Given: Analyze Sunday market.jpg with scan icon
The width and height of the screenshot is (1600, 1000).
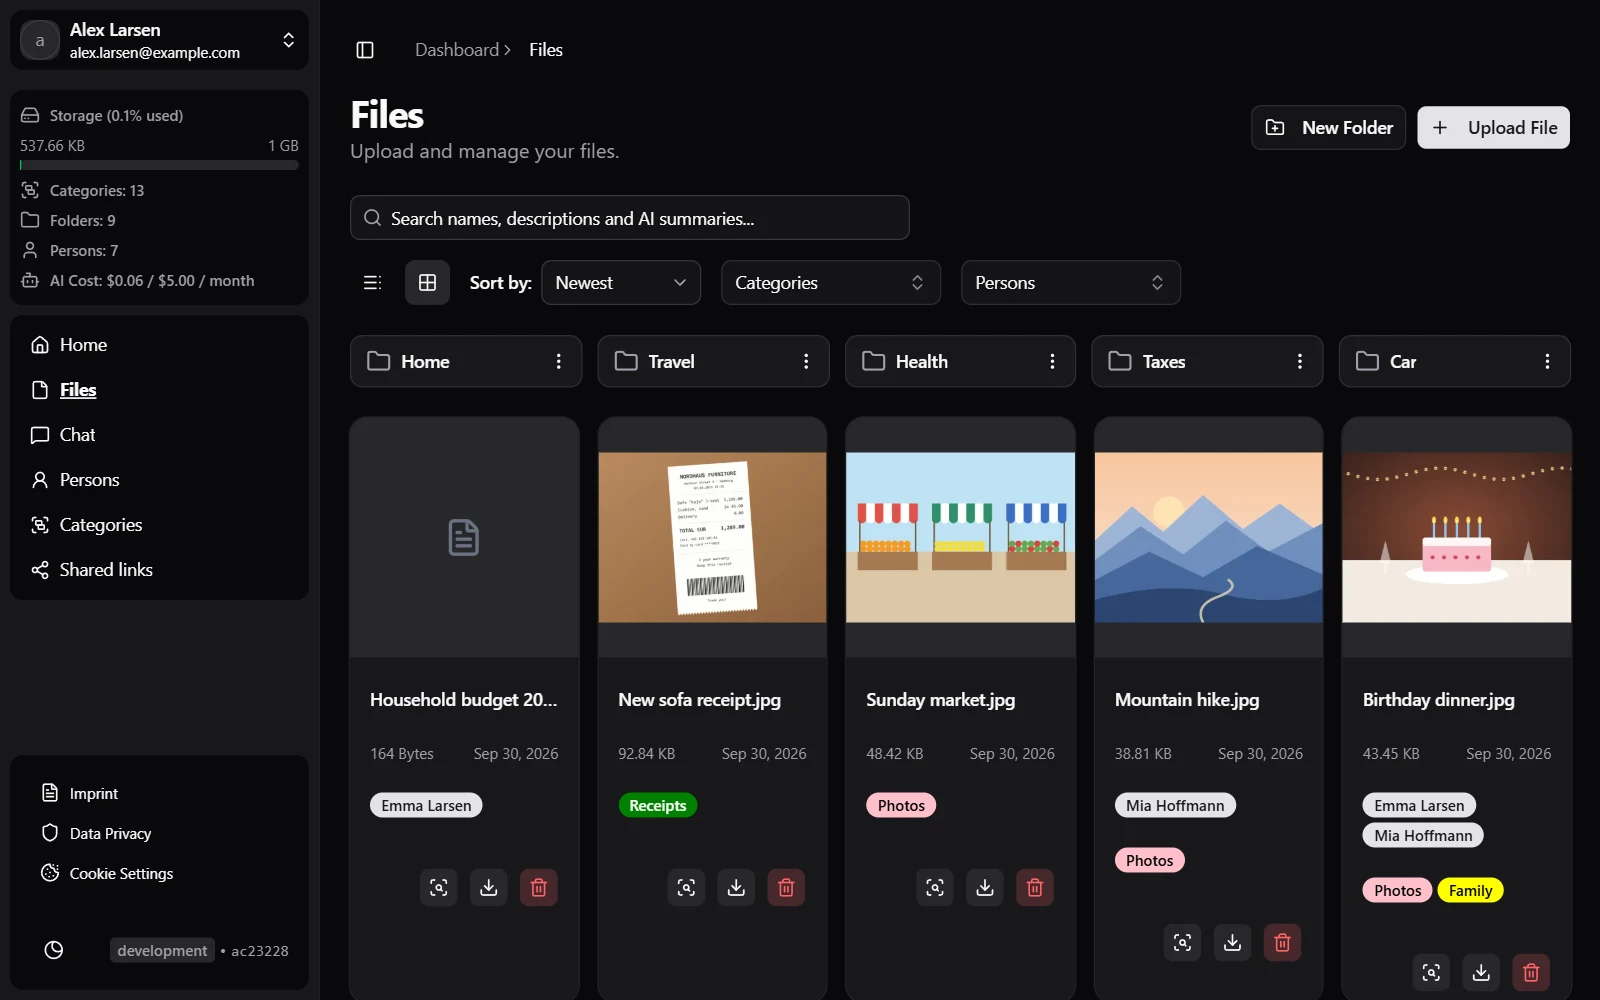Looking at the screenshot, I should tap(935, 887).
